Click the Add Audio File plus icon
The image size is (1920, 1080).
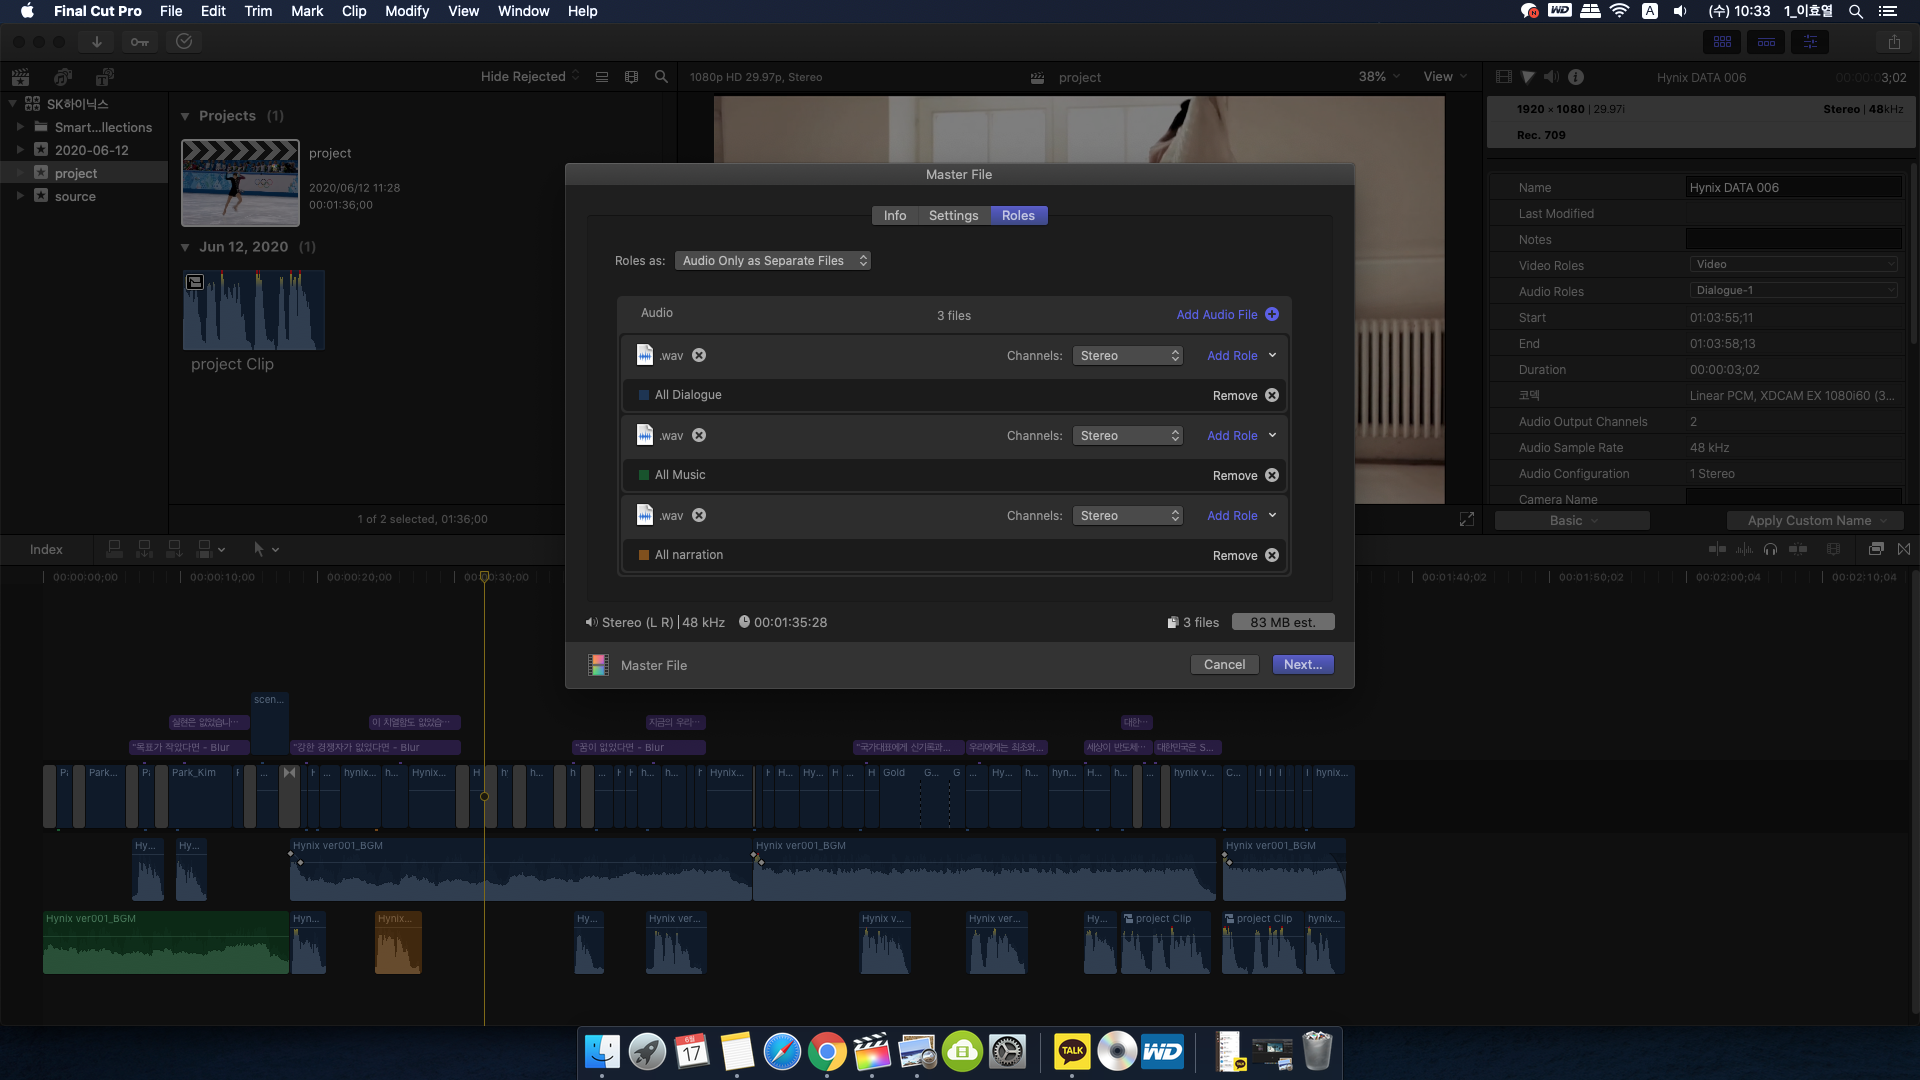click(1271, 314)
